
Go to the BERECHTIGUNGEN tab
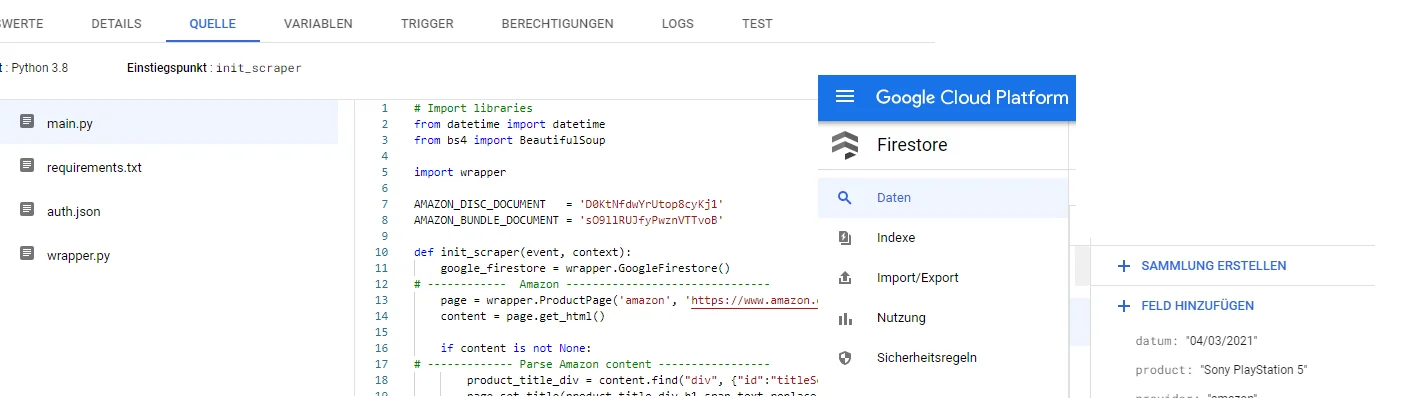point(558,23)
